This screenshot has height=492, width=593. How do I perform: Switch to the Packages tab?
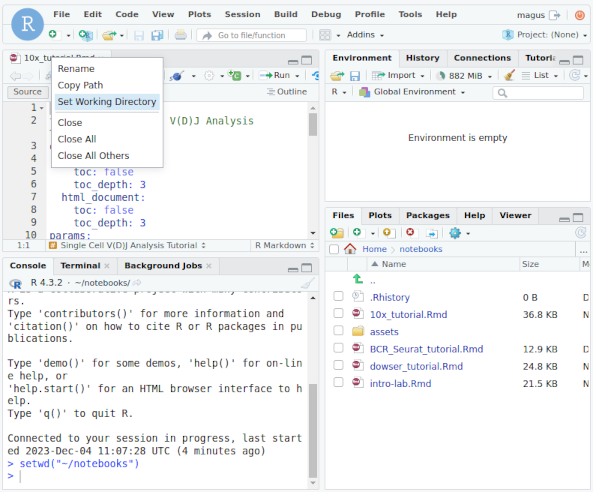[x=428, y=215]
